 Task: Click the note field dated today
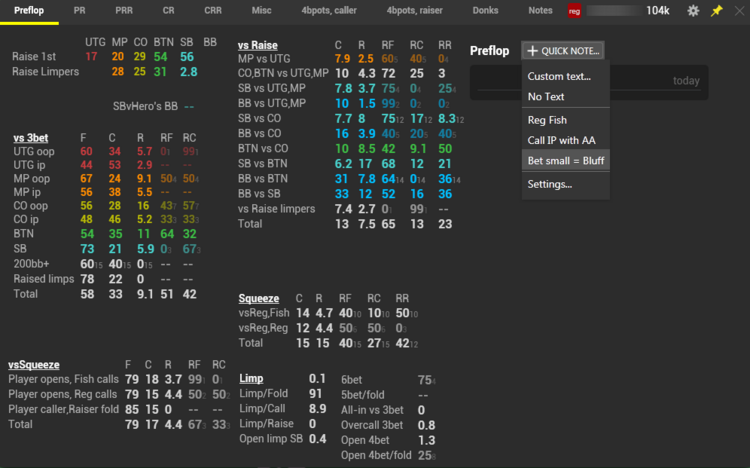coord(589,82)
